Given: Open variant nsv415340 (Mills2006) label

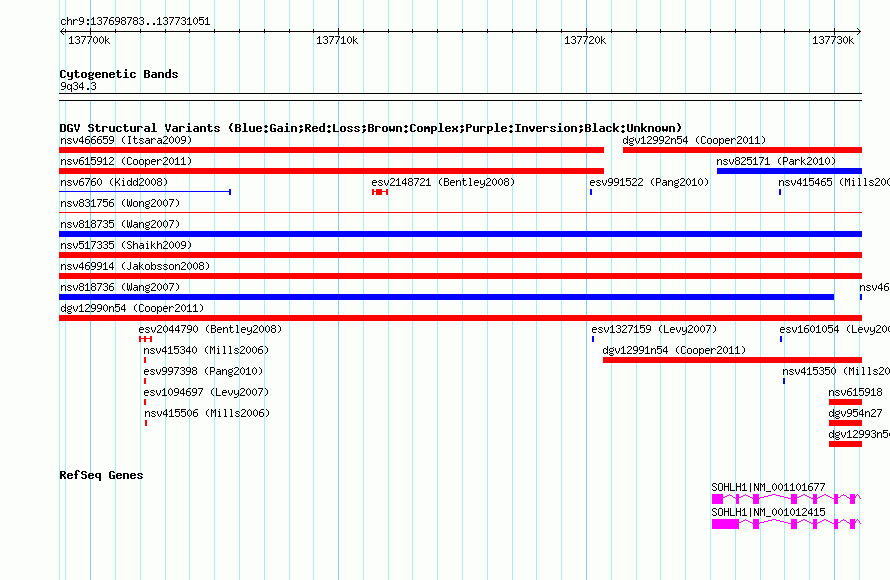Looking at the screenshot, I should coord(206,350).
